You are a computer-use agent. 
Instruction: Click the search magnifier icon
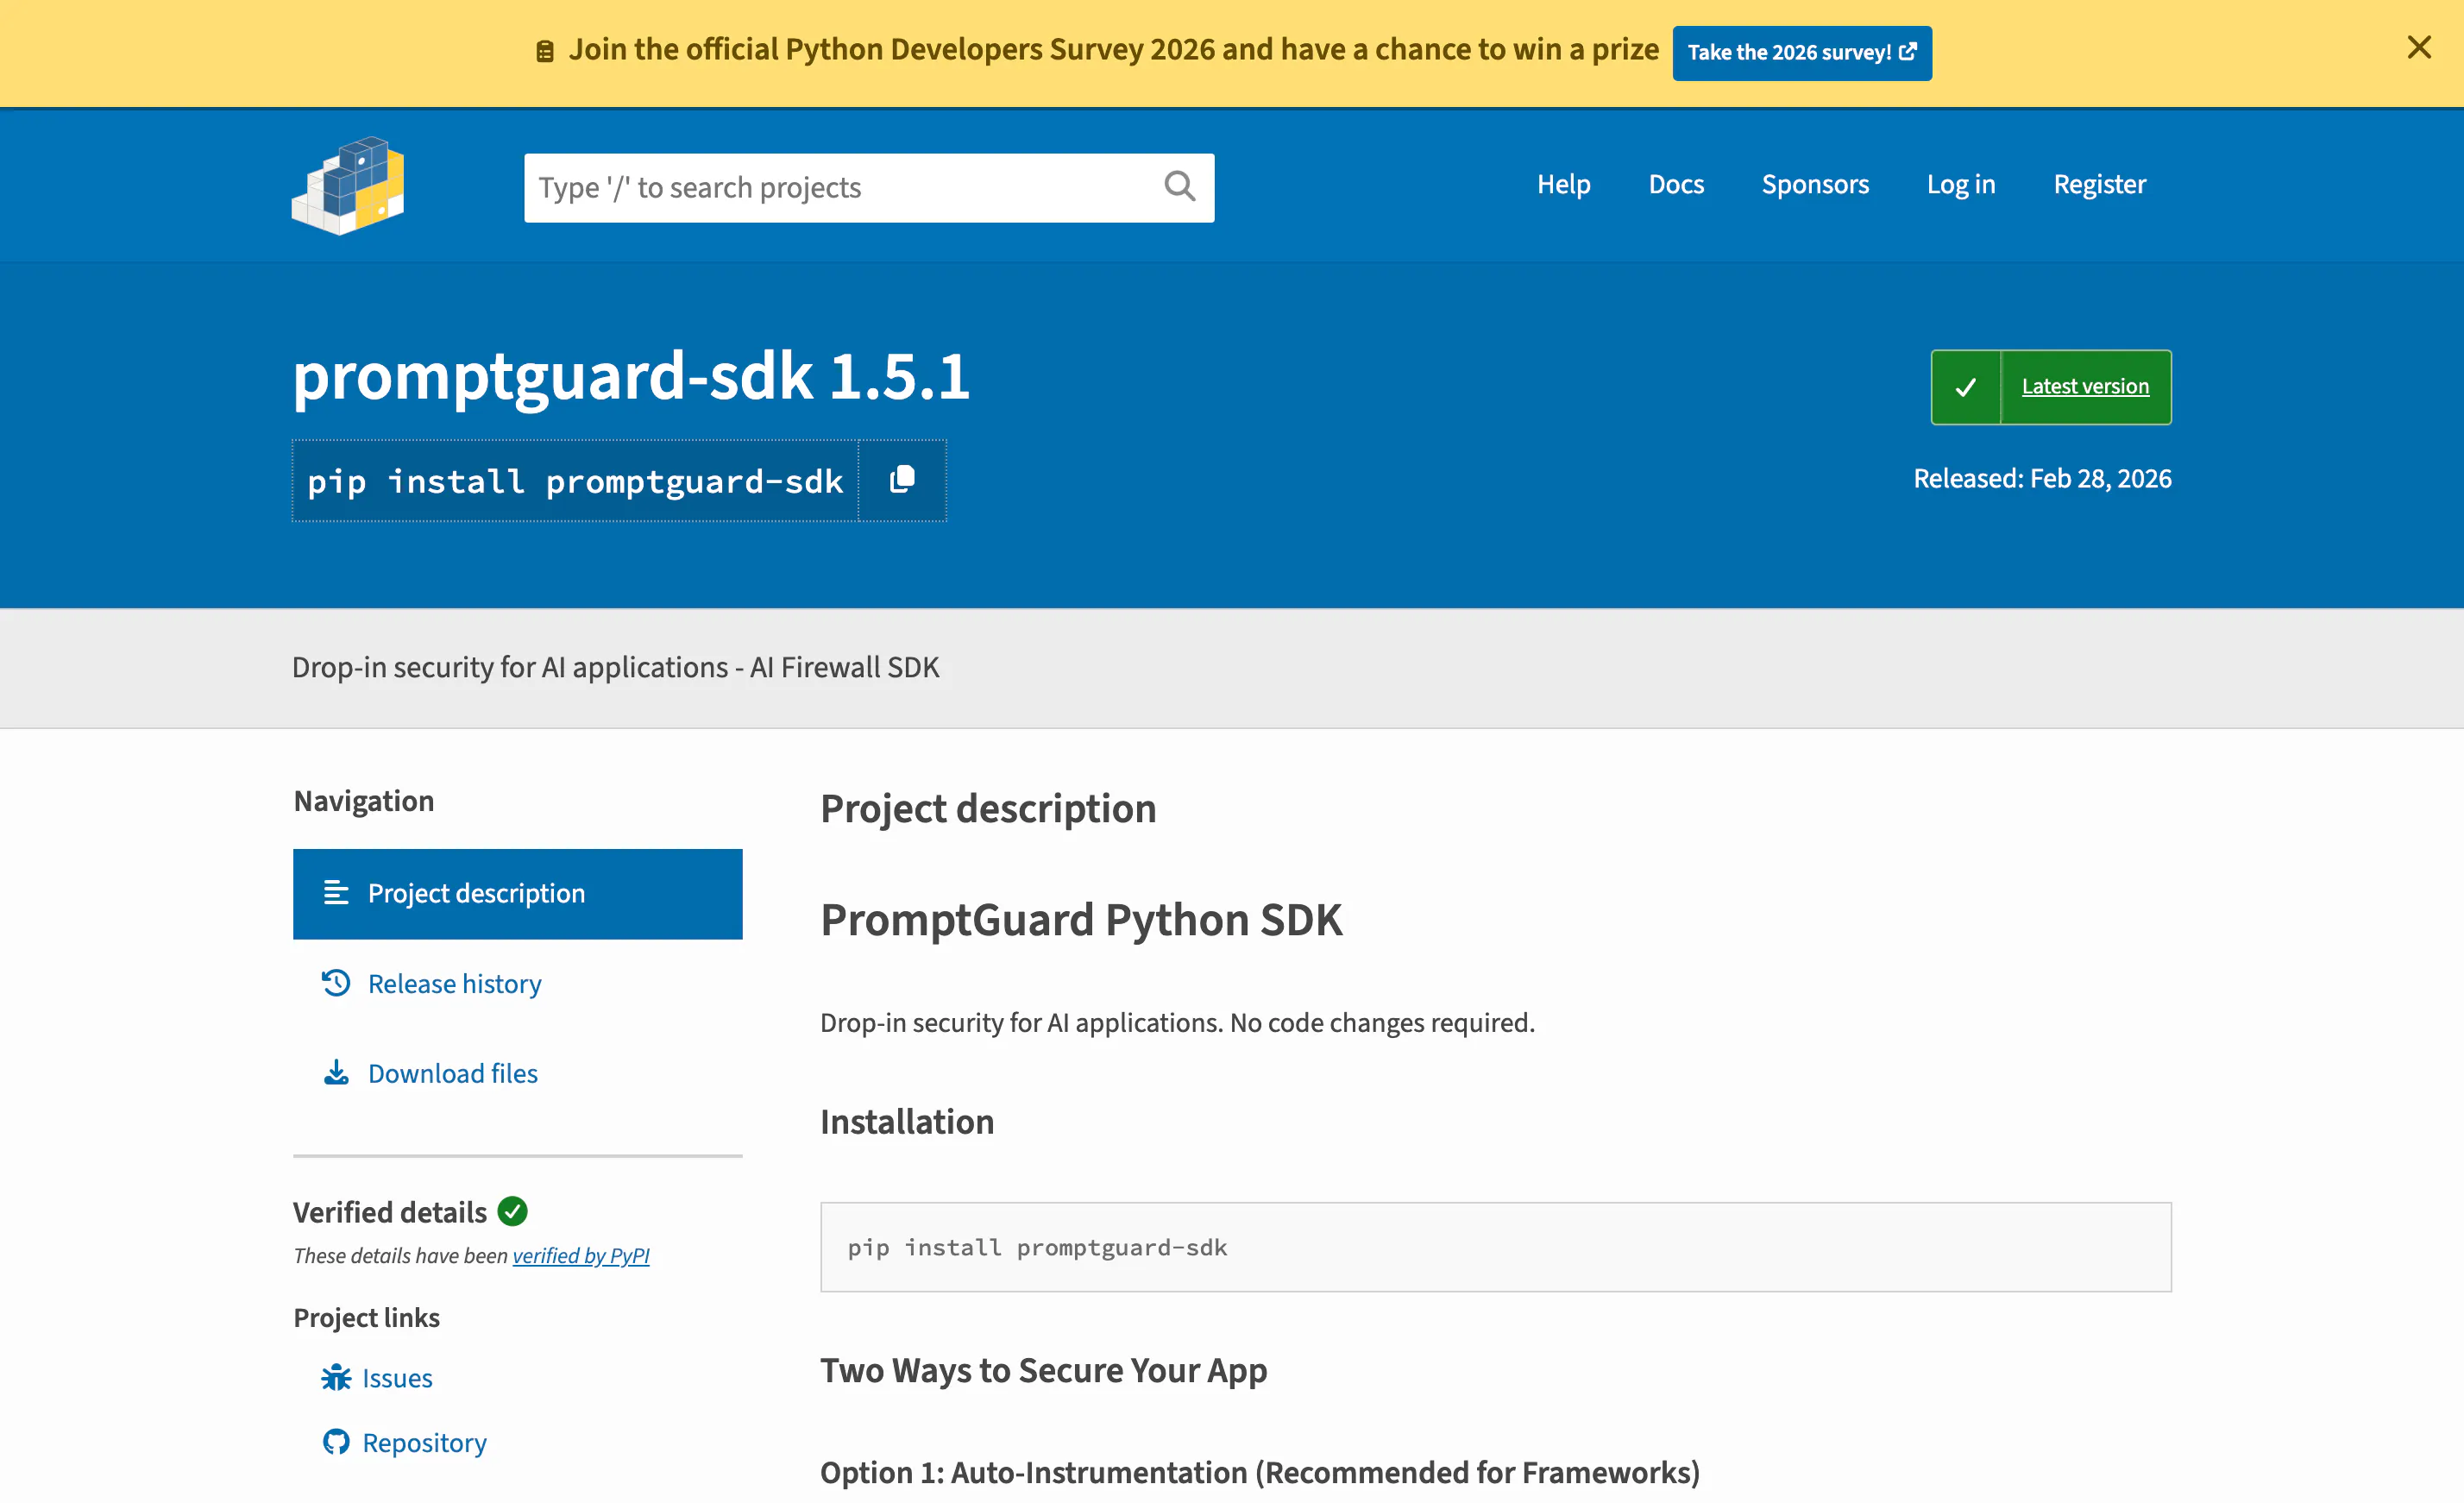point(1179,186)
